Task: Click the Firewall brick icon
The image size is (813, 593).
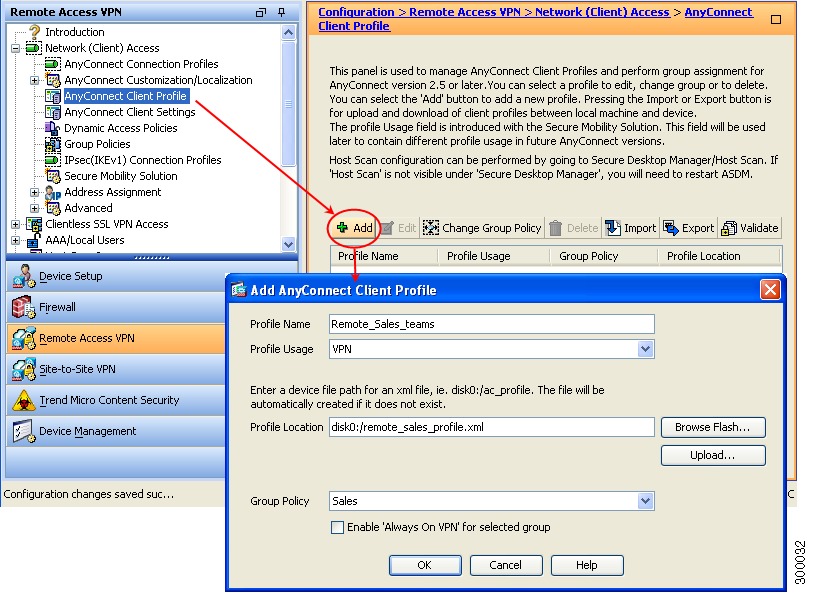Action: [24, 307]
